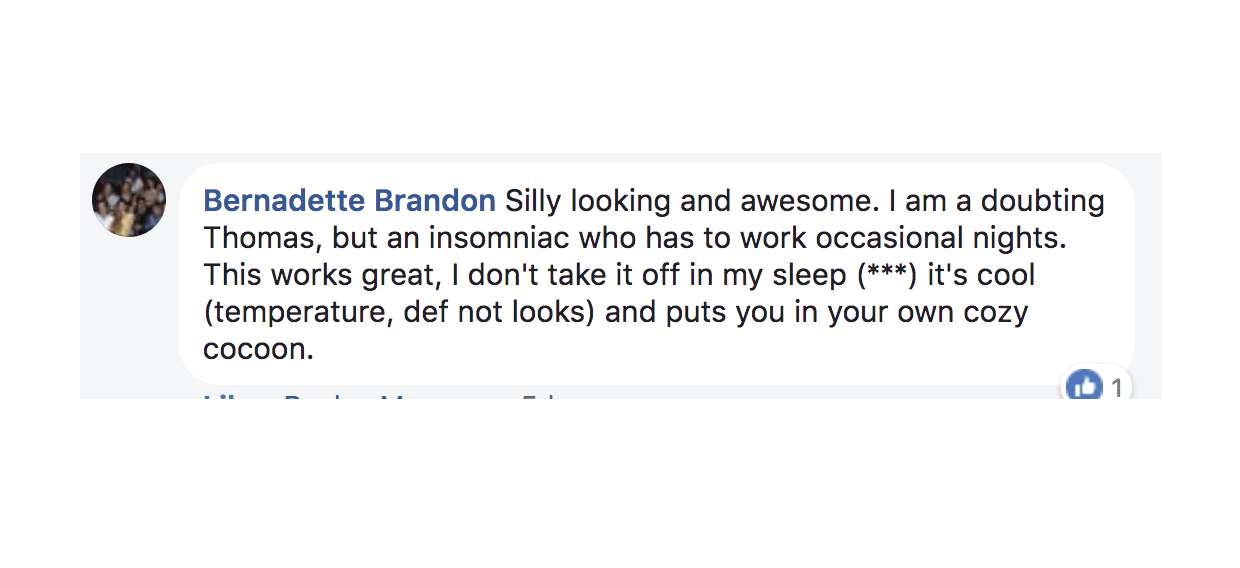
Task: Click the word "cocoon" in the comment
Action: pos(255,350)
